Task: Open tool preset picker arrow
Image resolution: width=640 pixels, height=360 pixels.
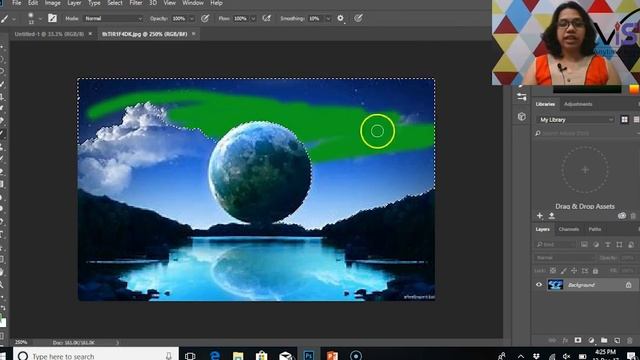Action: pos(14,19)
